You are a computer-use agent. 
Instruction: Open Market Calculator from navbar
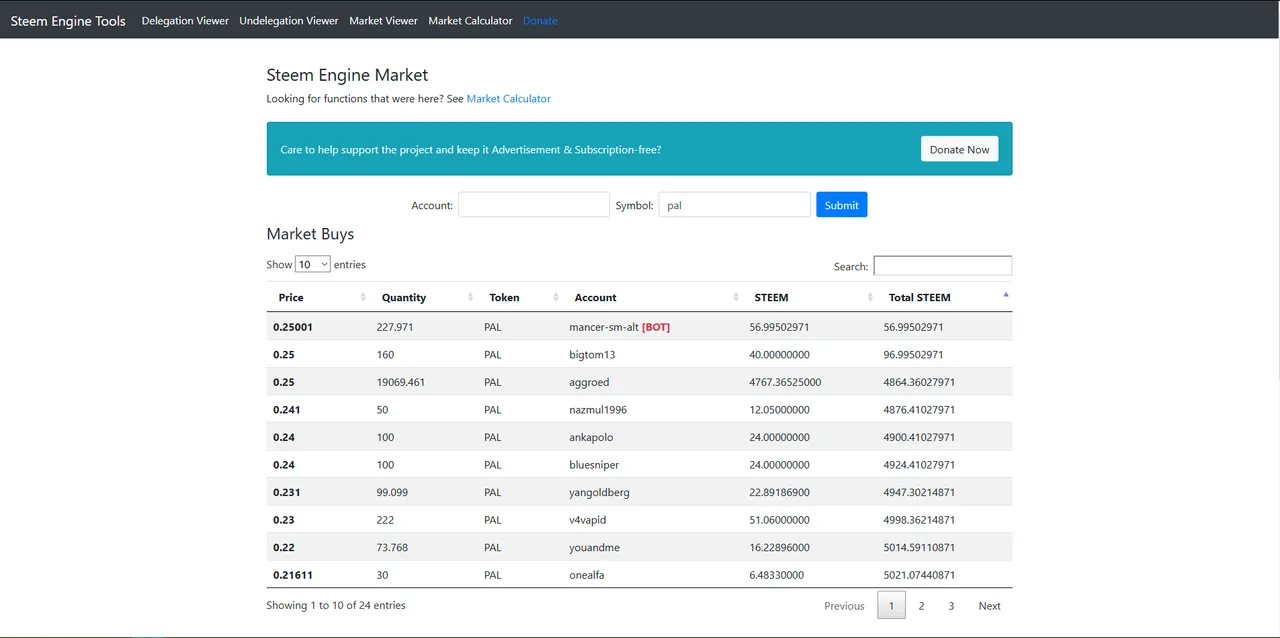[x=470, y=20]
